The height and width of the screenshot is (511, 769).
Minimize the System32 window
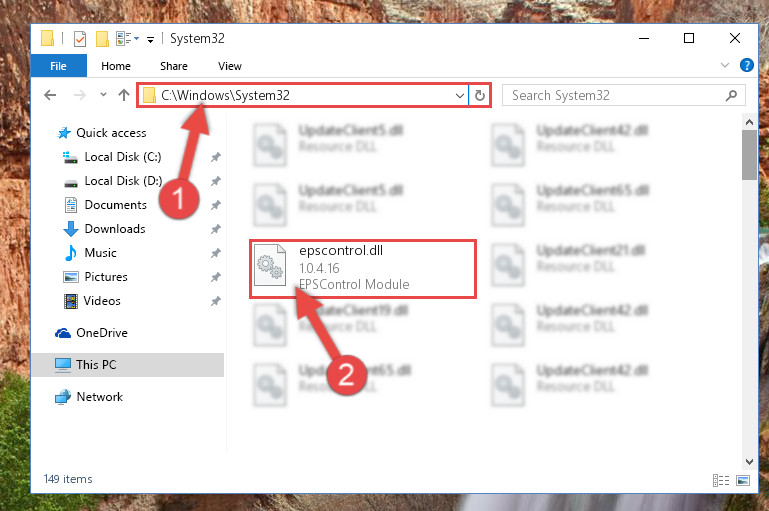pyautogui.click(x=644, y=38)
